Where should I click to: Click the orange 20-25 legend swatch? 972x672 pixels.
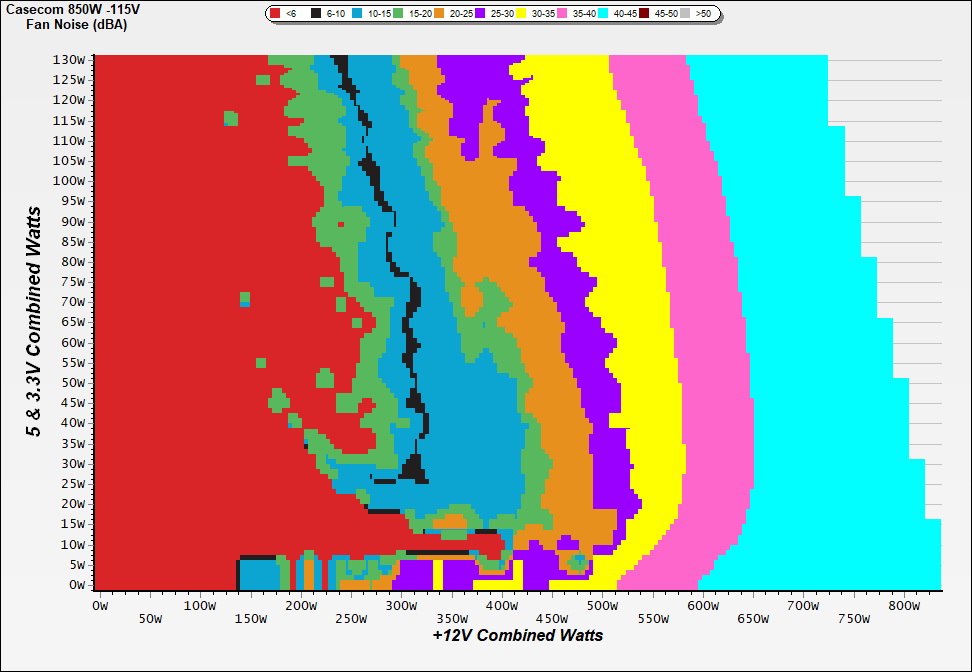pos(440,14)
